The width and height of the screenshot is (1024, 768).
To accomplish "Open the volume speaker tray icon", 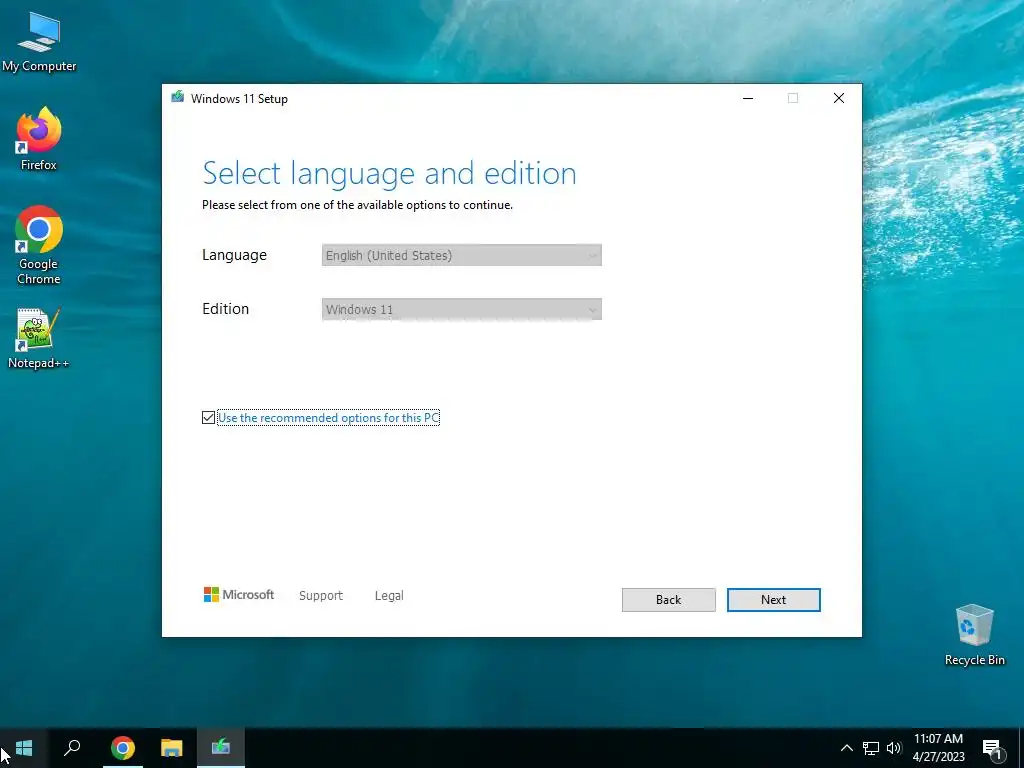I will coord(893,748).
